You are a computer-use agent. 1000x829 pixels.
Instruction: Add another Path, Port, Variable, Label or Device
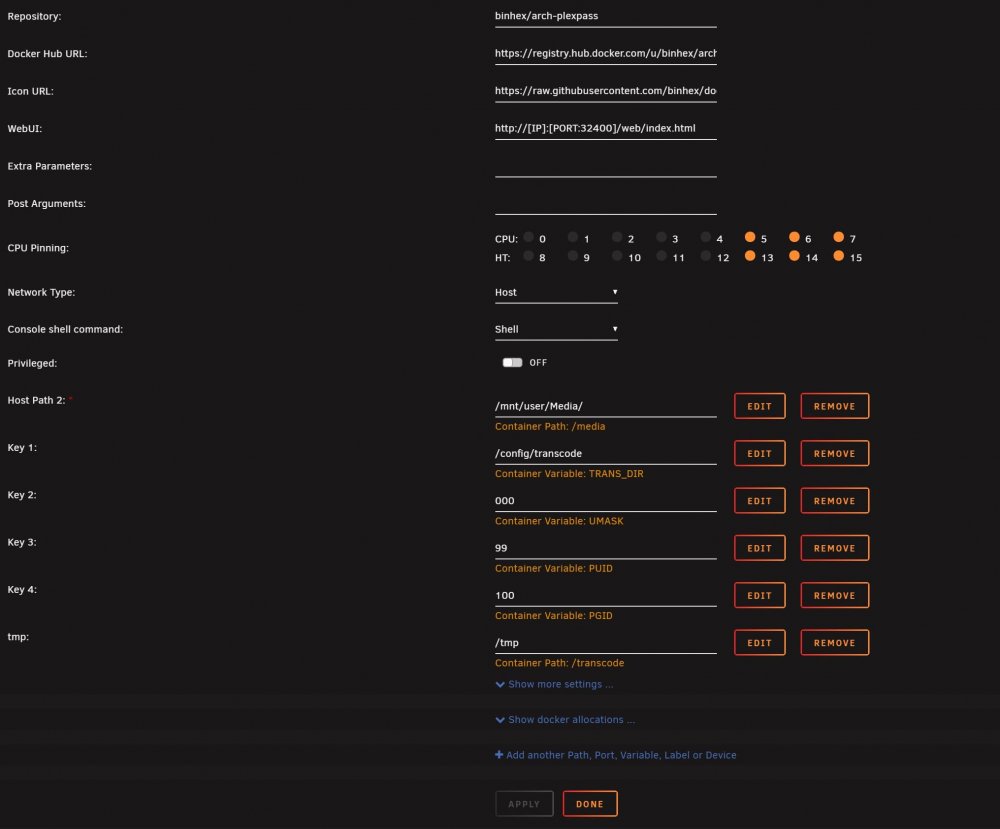(x=615, y=755)
